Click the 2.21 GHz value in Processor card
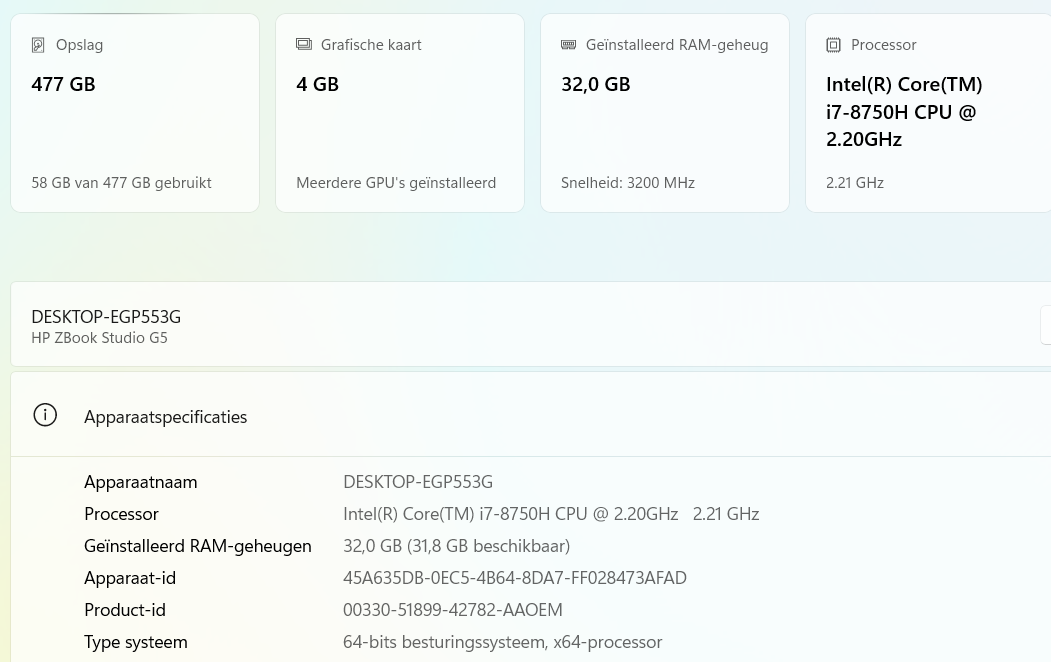 (855, 183)
